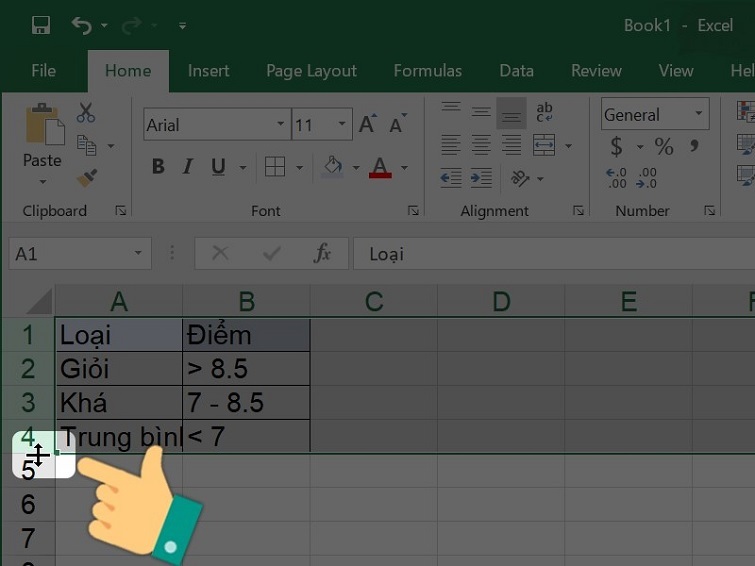Image resolution: width=755 pixels, height=566 pixels.
Task: Switch to the Home tab
Action: click(x=128, y=71)
